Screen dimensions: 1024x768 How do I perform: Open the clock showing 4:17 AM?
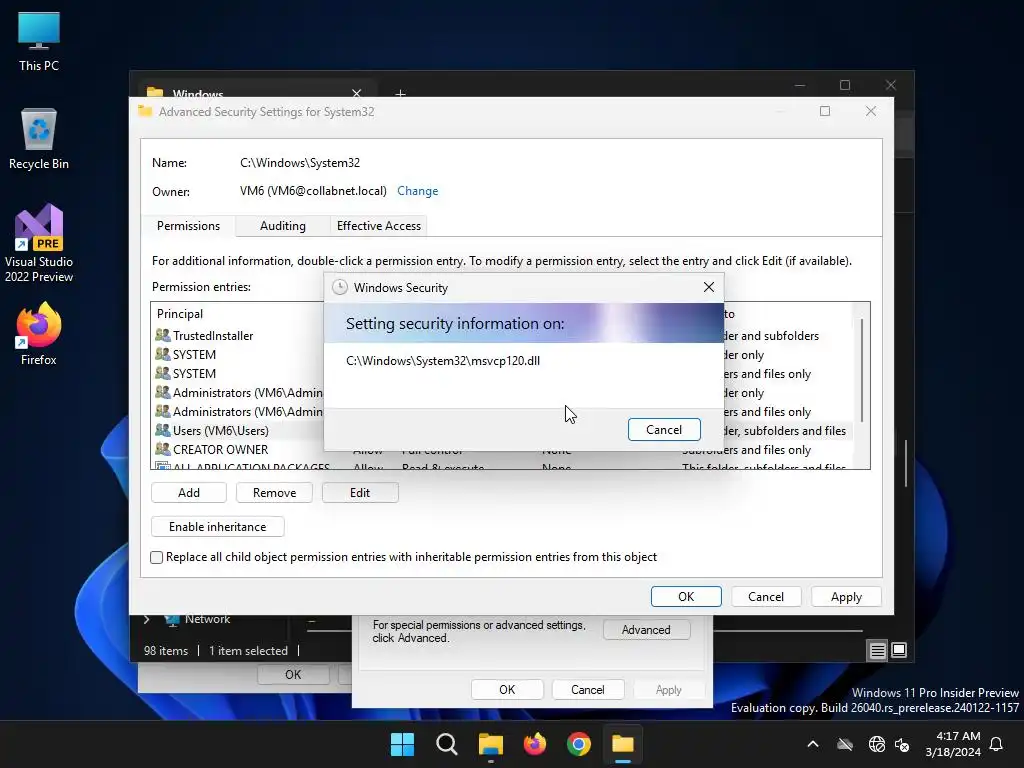pyautogui.click(x=953, y=744)
